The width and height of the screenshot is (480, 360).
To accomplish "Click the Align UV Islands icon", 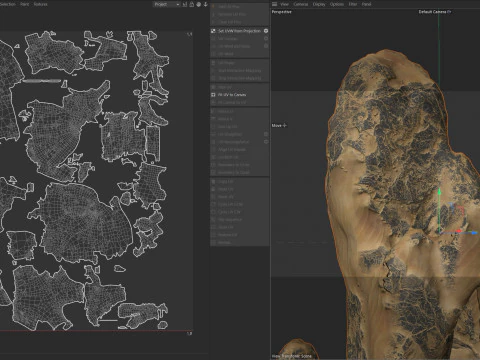I will pyautogui.click(x=213, y=149).
